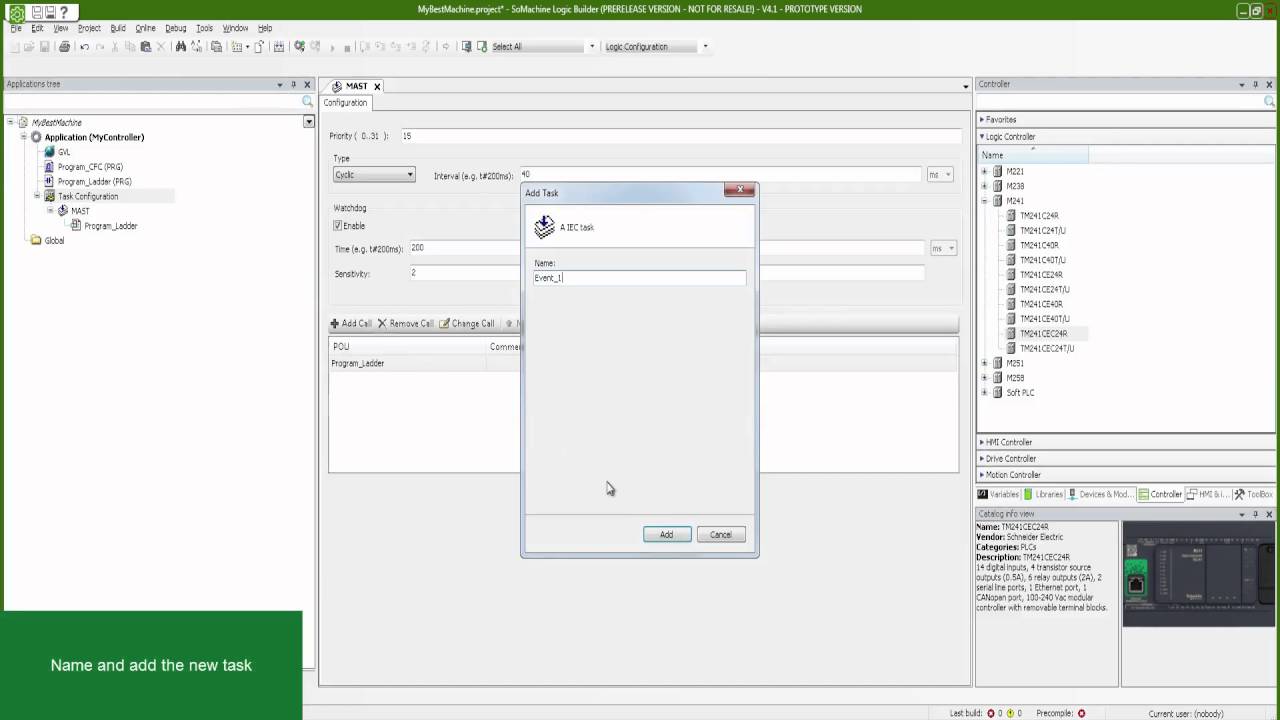
Task: Open the Build menu
Action: (x=118, y=28)
